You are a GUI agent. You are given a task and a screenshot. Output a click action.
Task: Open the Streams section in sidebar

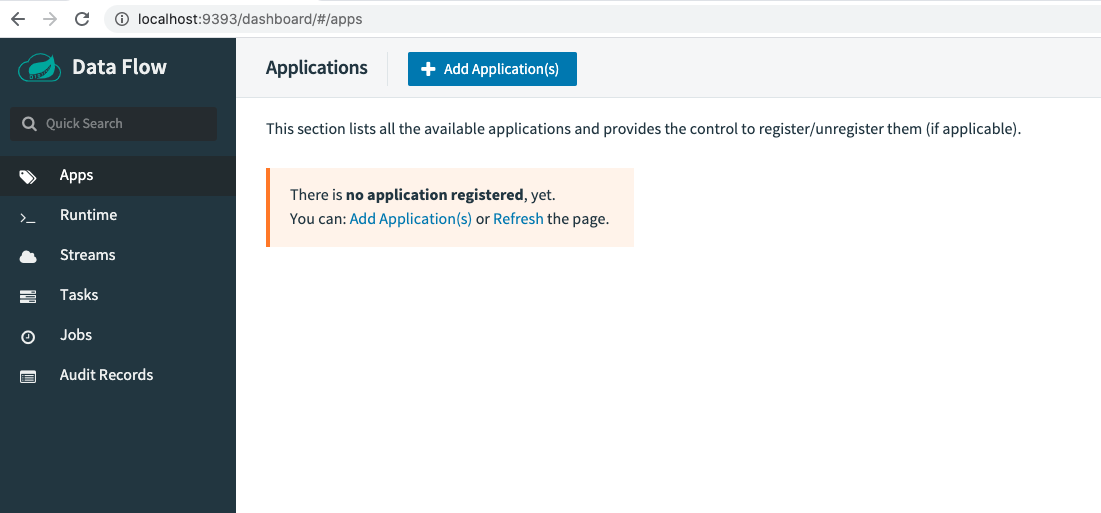click(87, 255)
